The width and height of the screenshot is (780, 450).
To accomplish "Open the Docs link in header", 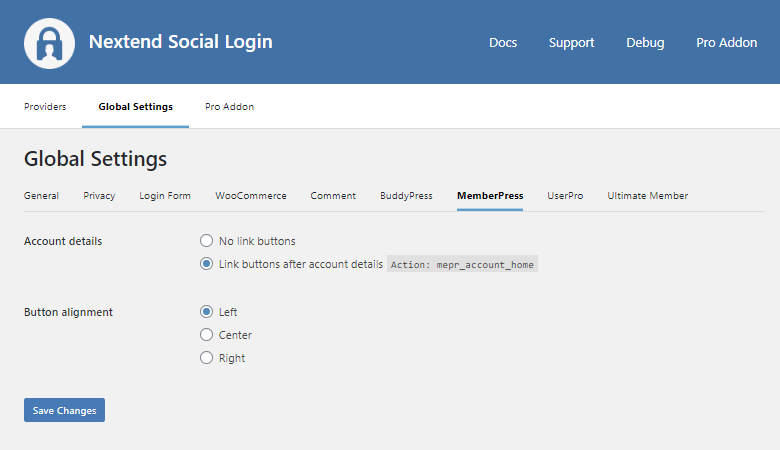I will pos(503,43).
